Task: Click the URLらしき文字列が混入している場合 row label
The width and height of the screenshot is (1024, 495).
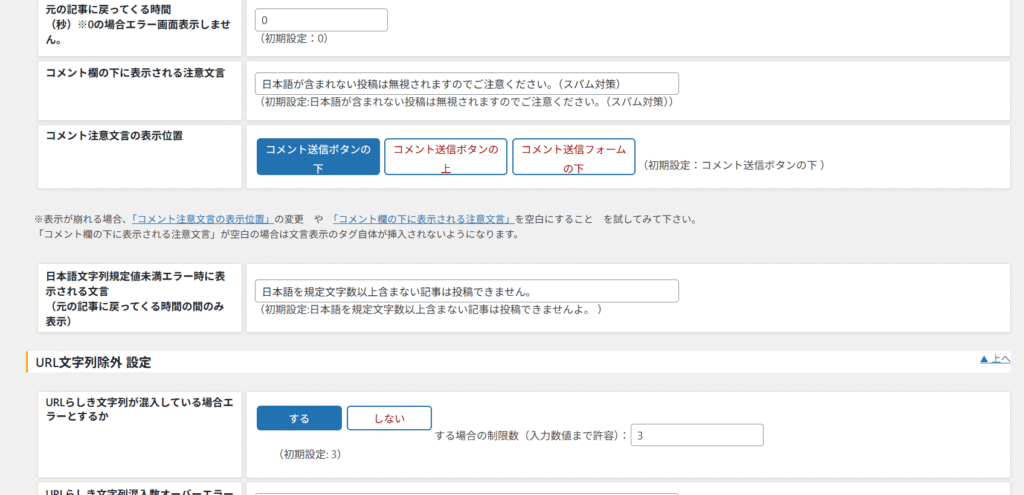Action: tap(140, 408)
